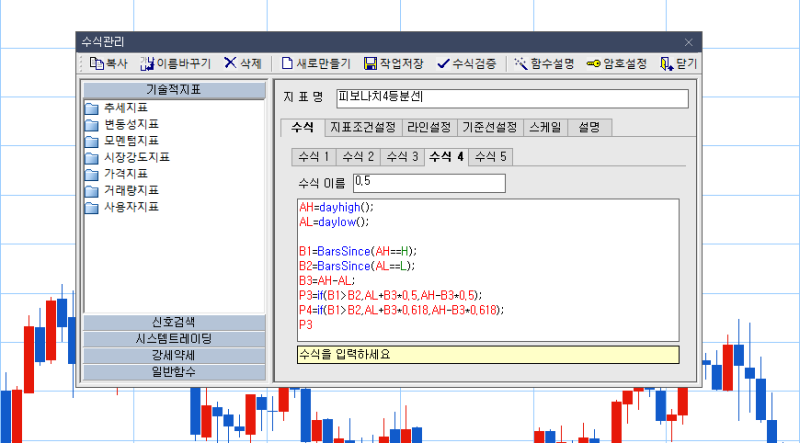Open 함수설명 function help wand icon
The width and height of the screenshot is (800, 443).
tap(520, 63)
